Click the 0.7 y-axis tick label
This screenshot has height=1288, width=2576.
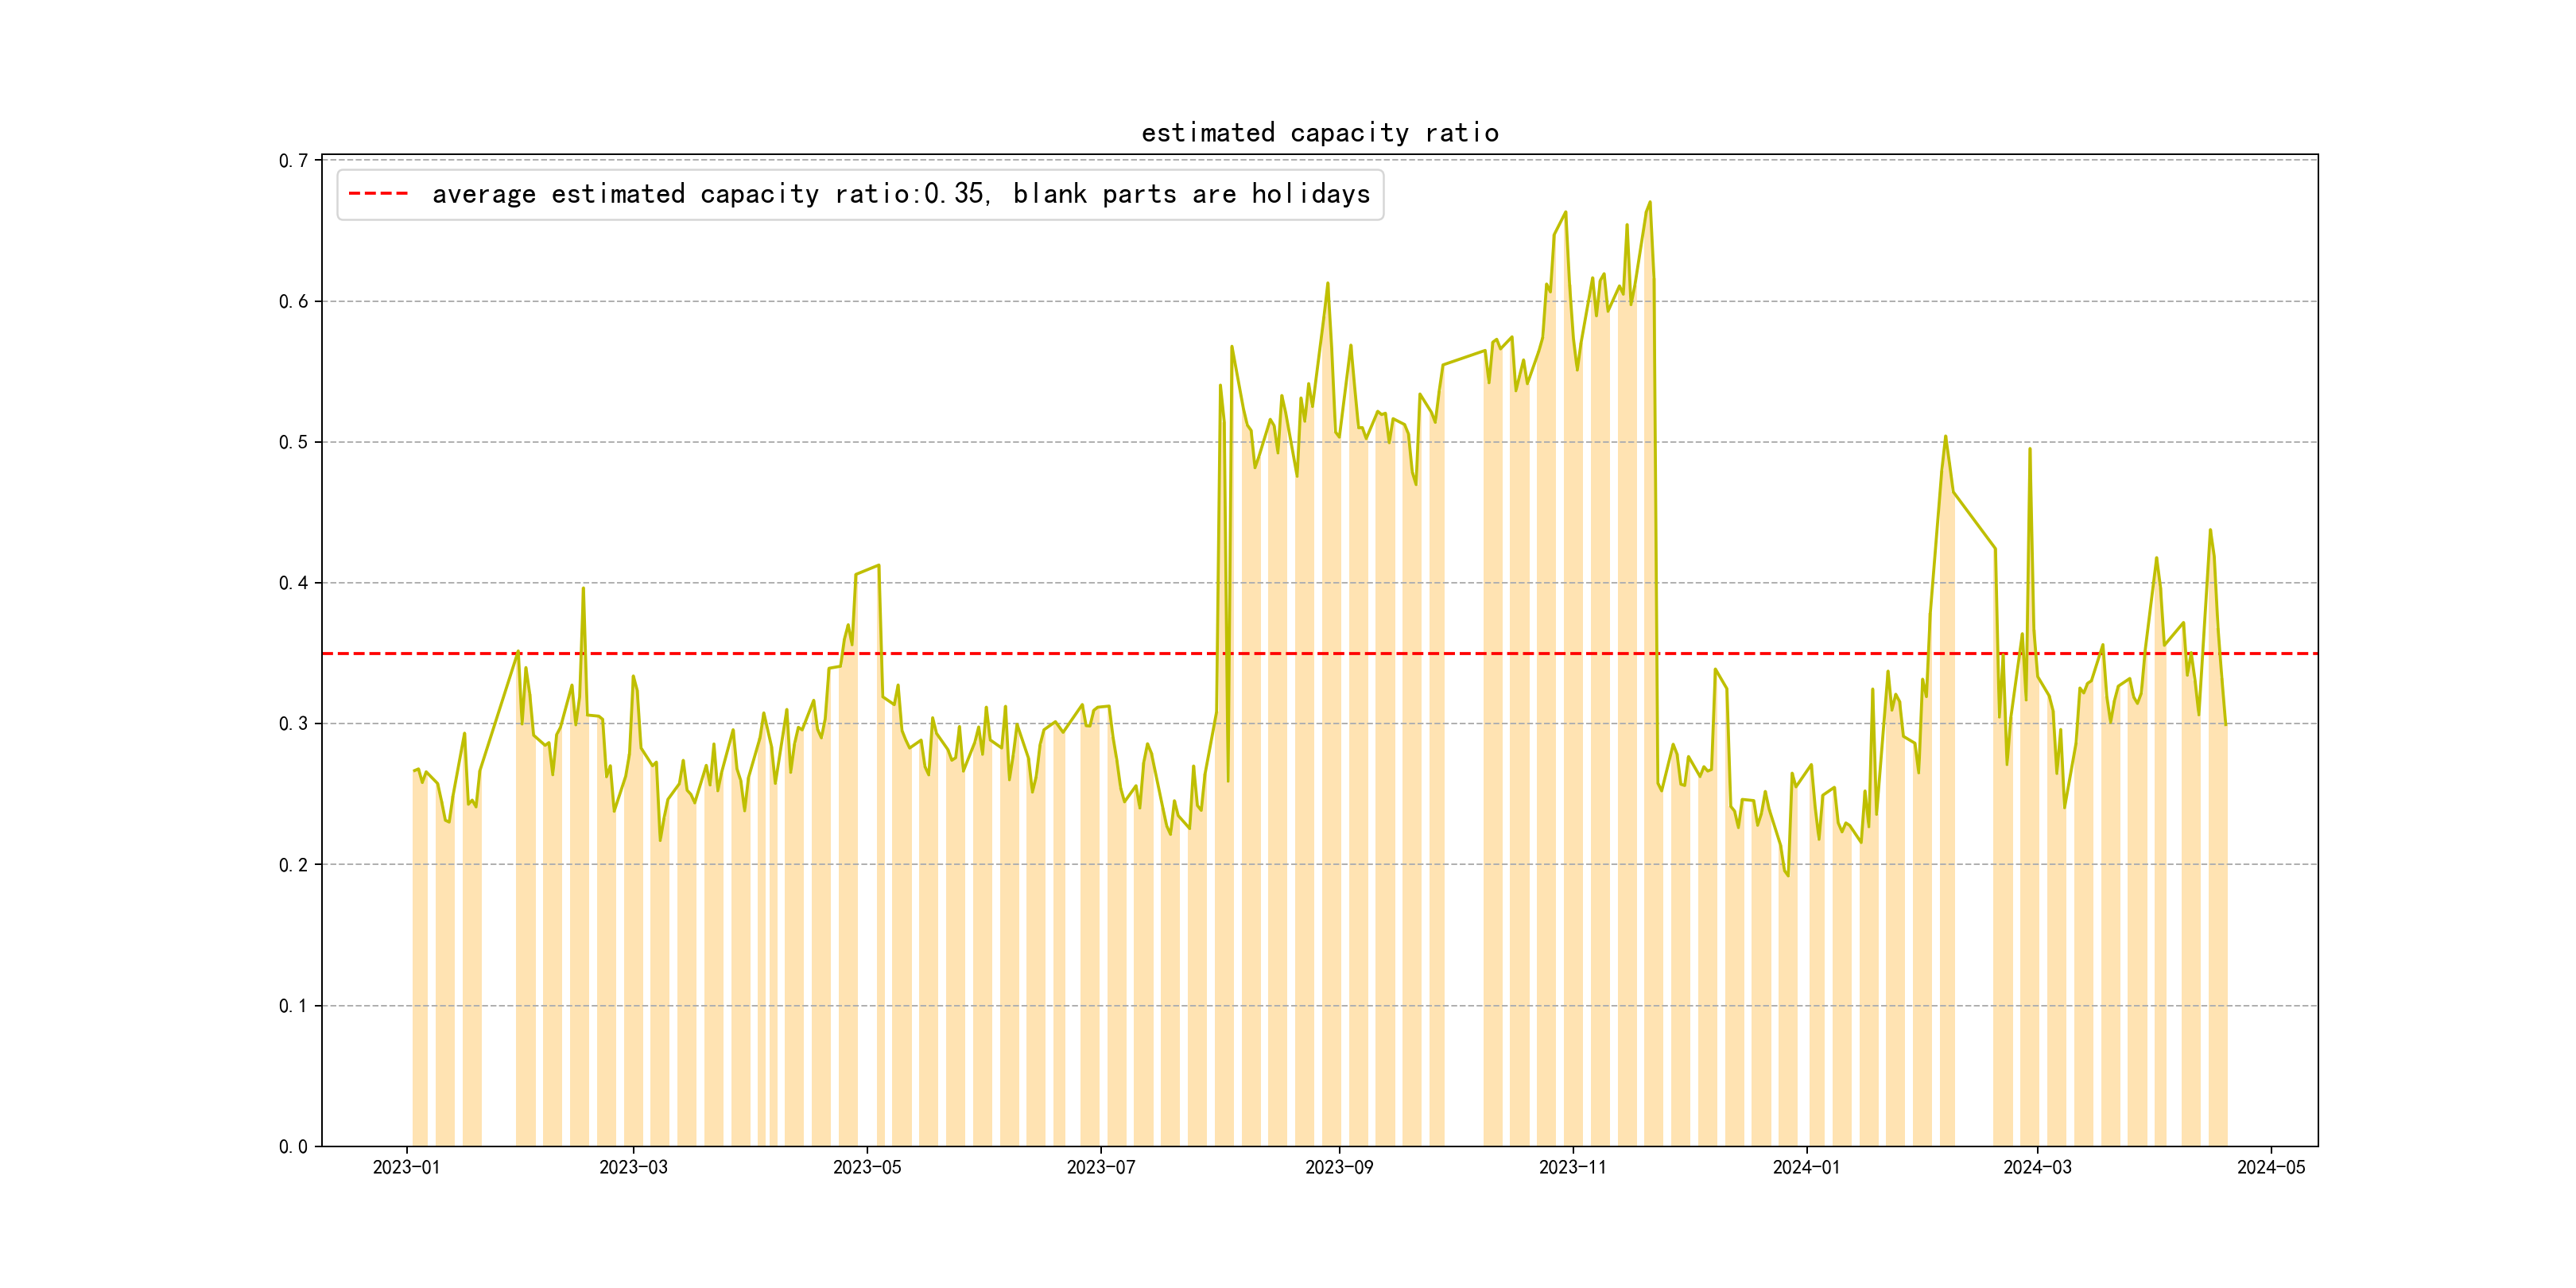pos(293,161)
